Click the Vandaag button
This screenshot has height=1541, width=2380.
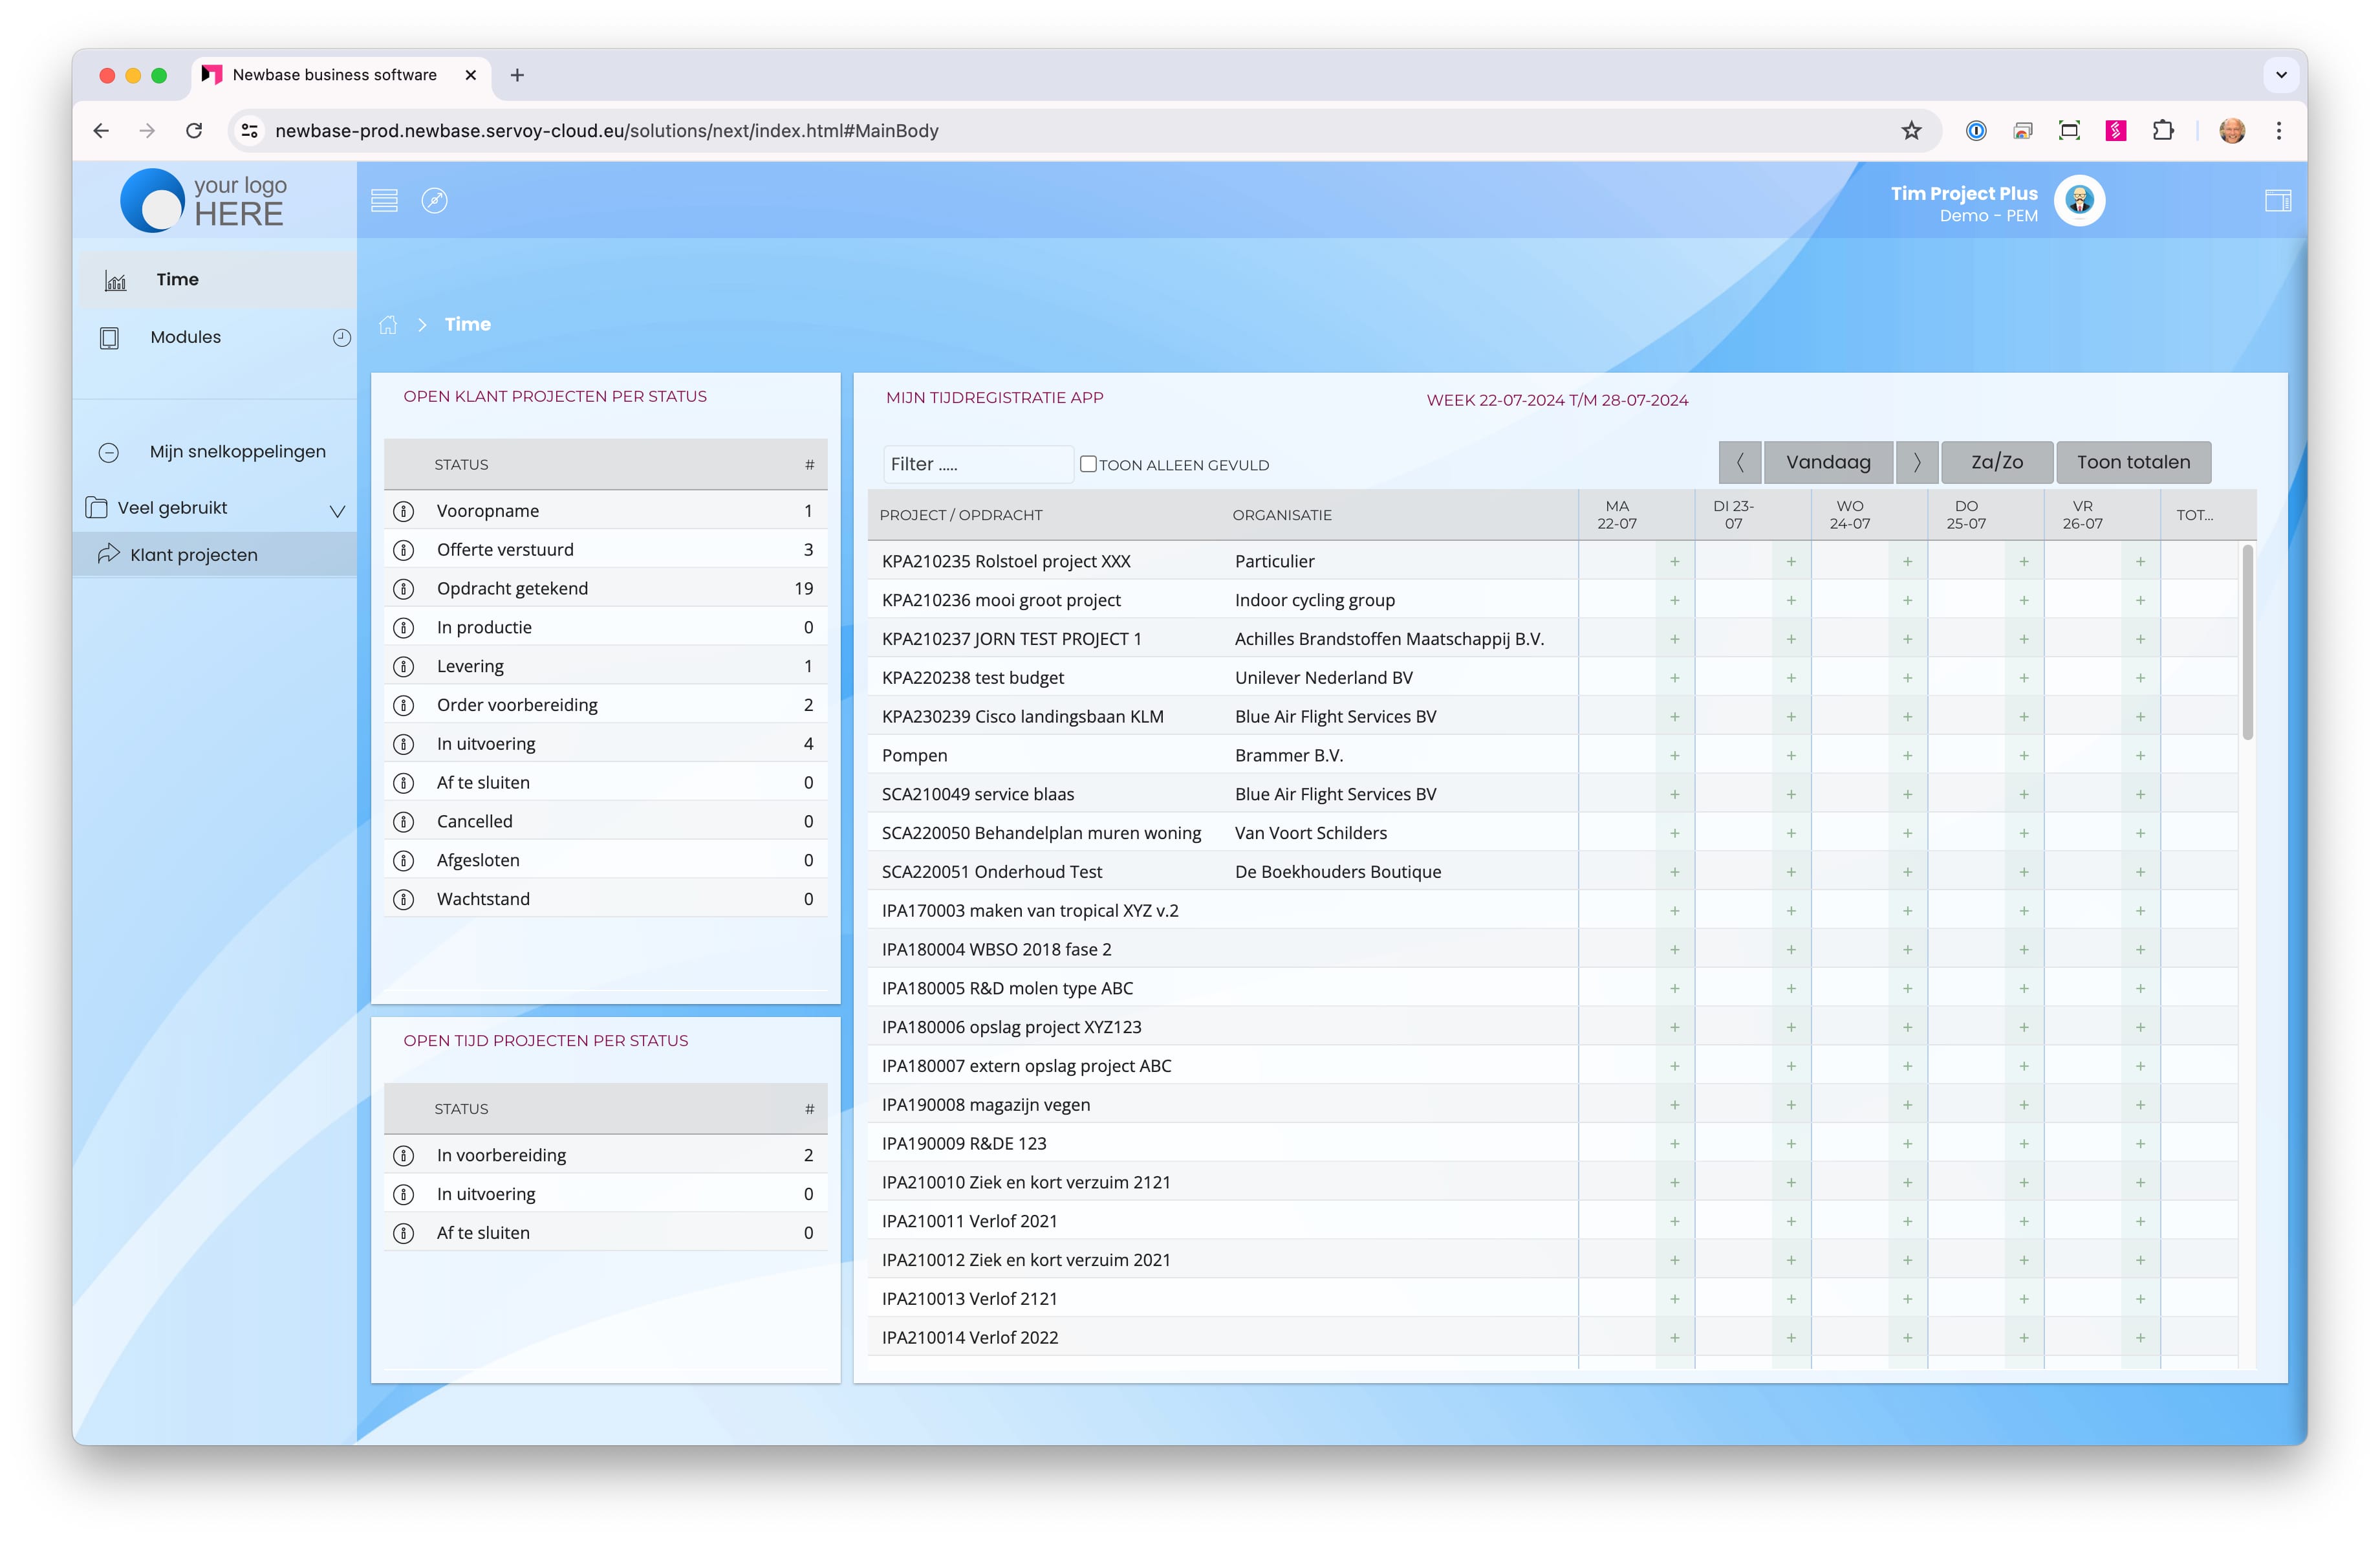(1828, 462)
